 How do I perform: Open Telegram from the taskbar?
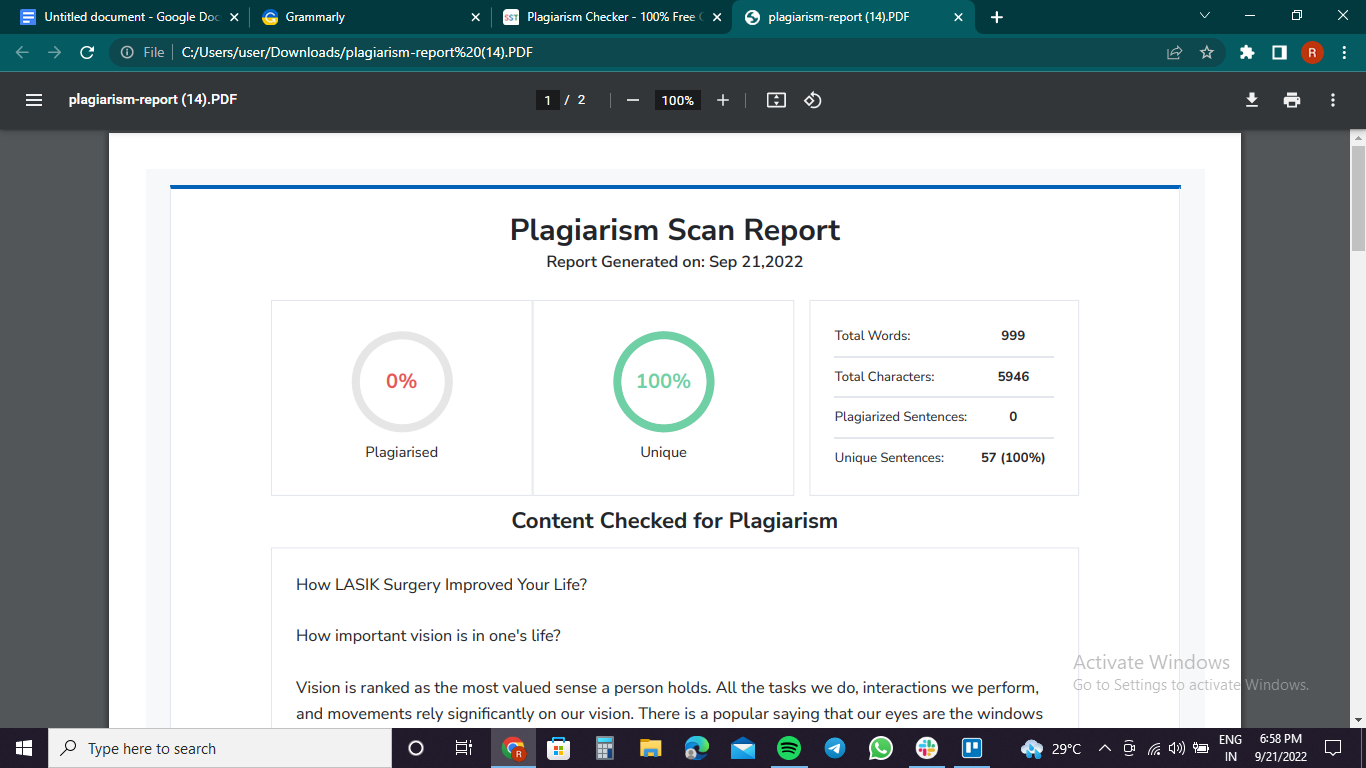pyautogui.click(x=834, y=748)
